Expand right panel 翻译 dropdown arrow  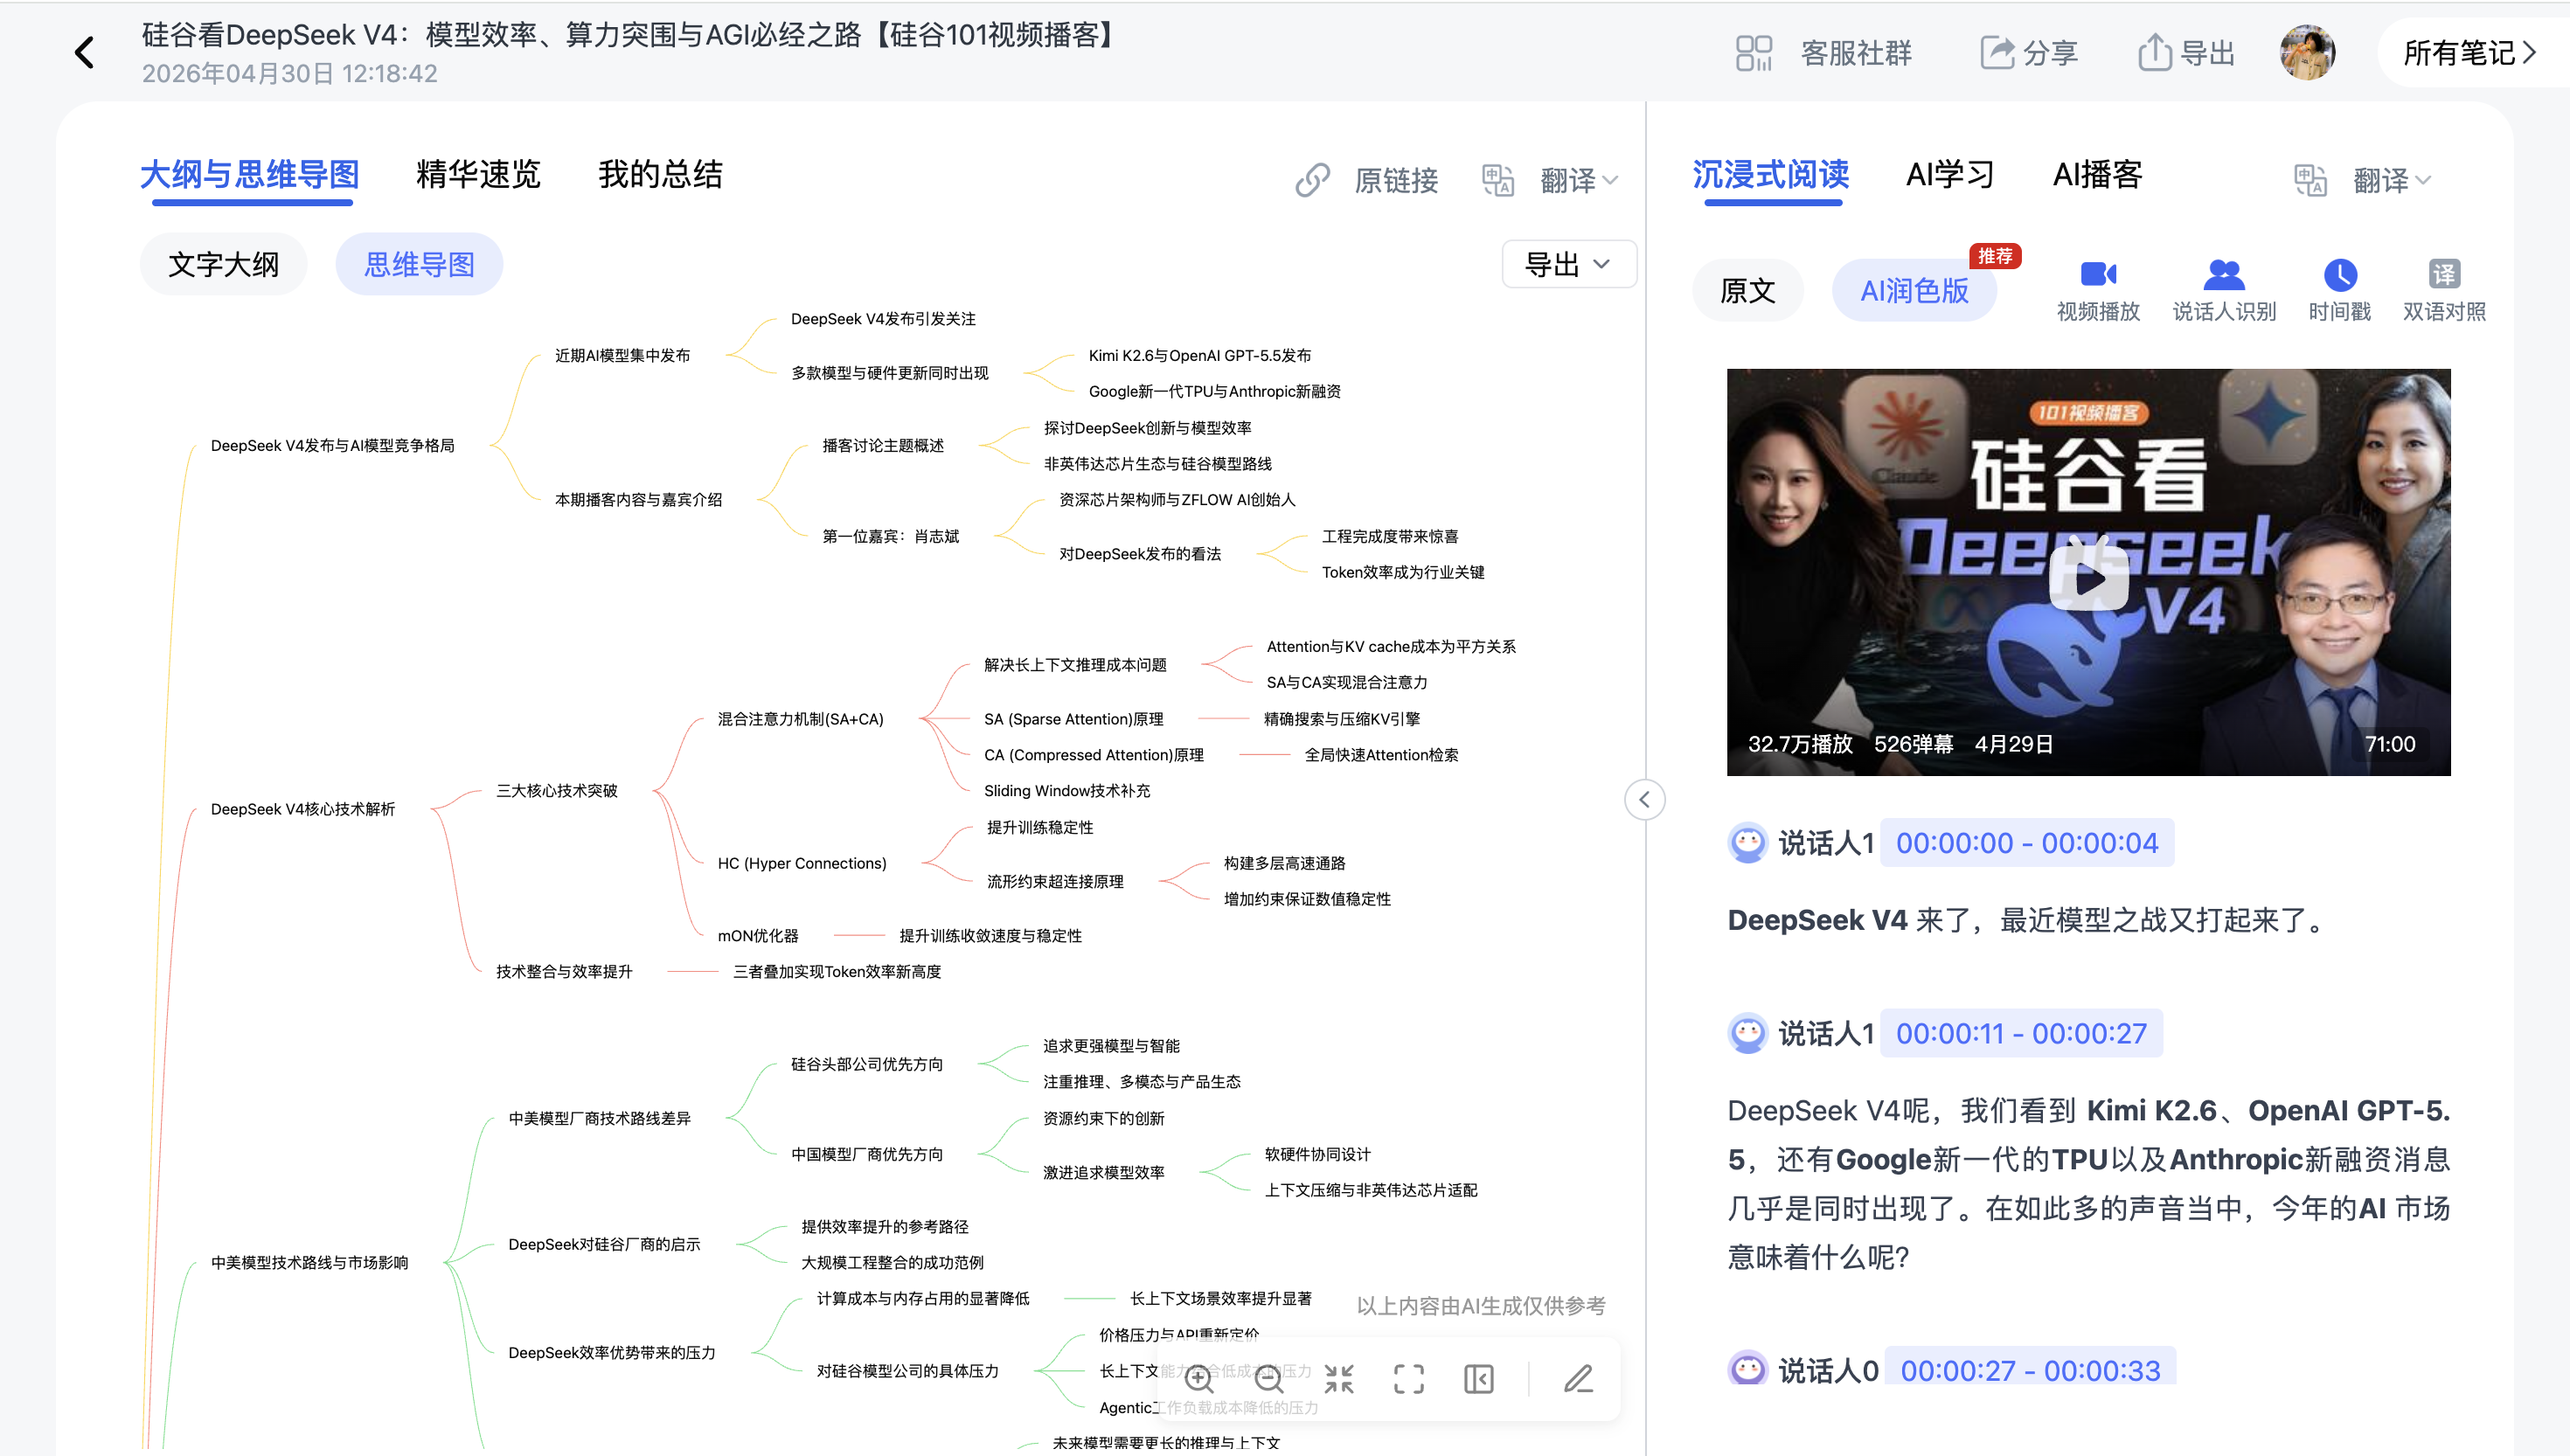click(2422, 180)
